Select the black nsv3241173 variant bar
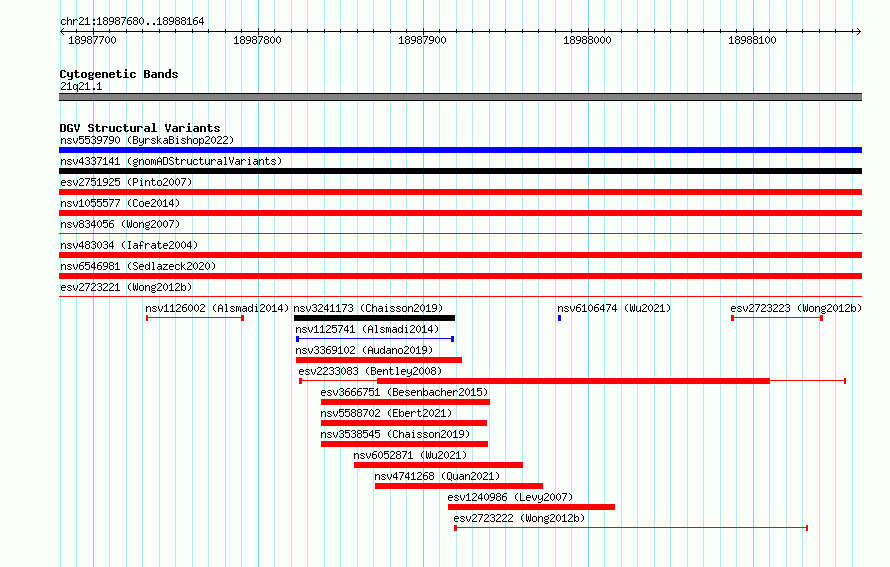The image size is (890, 567). pyautogui.click(x=375, y=318)
